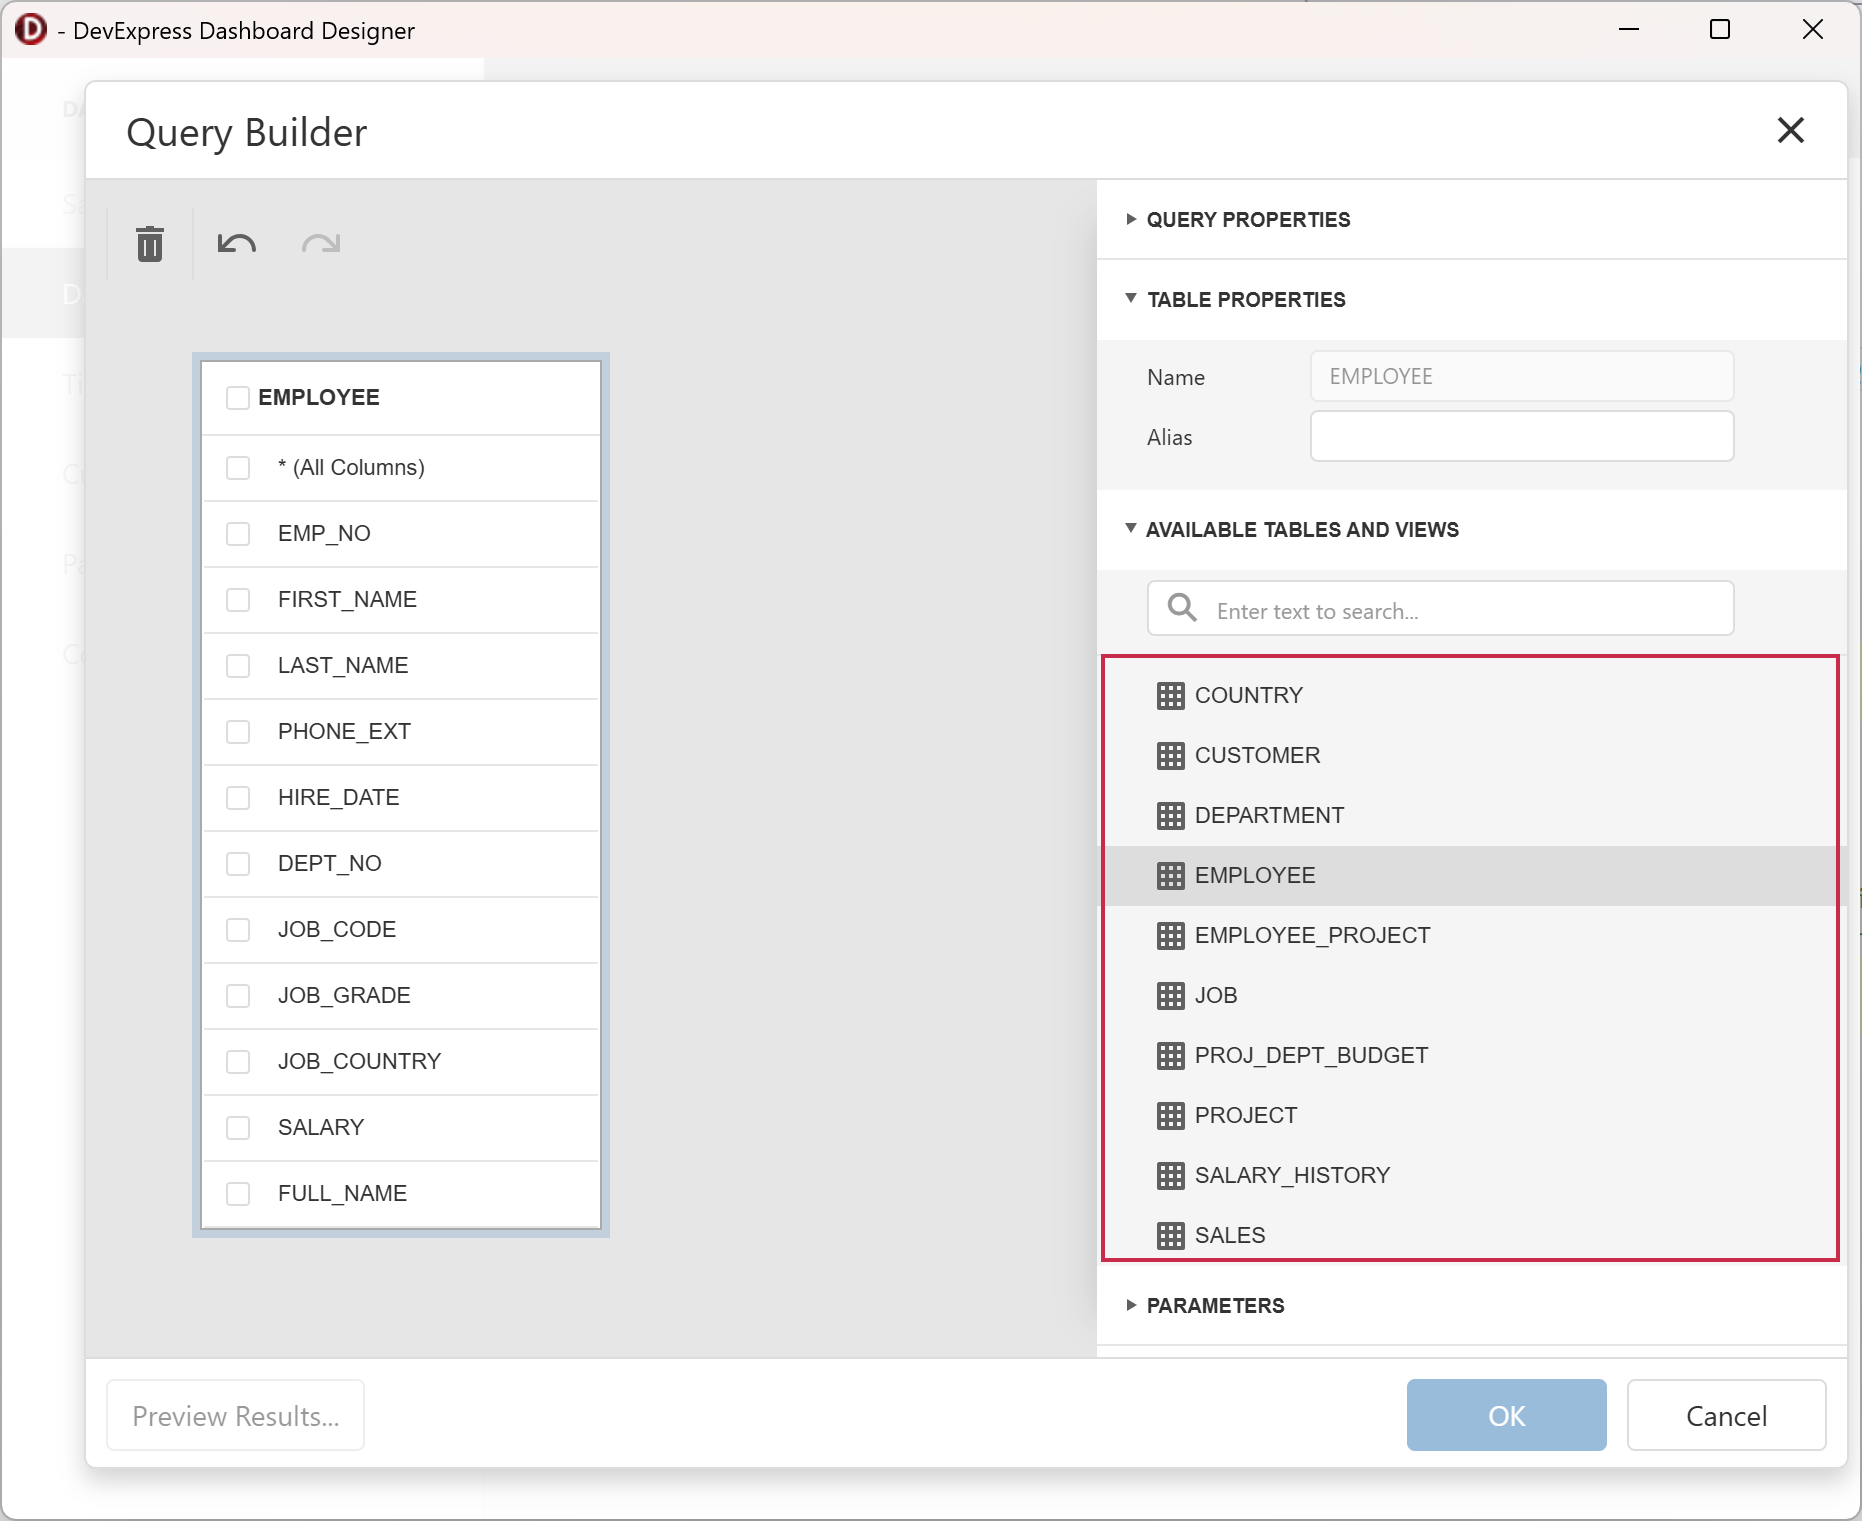Expand the Parameters section

click(1131, 1305)
